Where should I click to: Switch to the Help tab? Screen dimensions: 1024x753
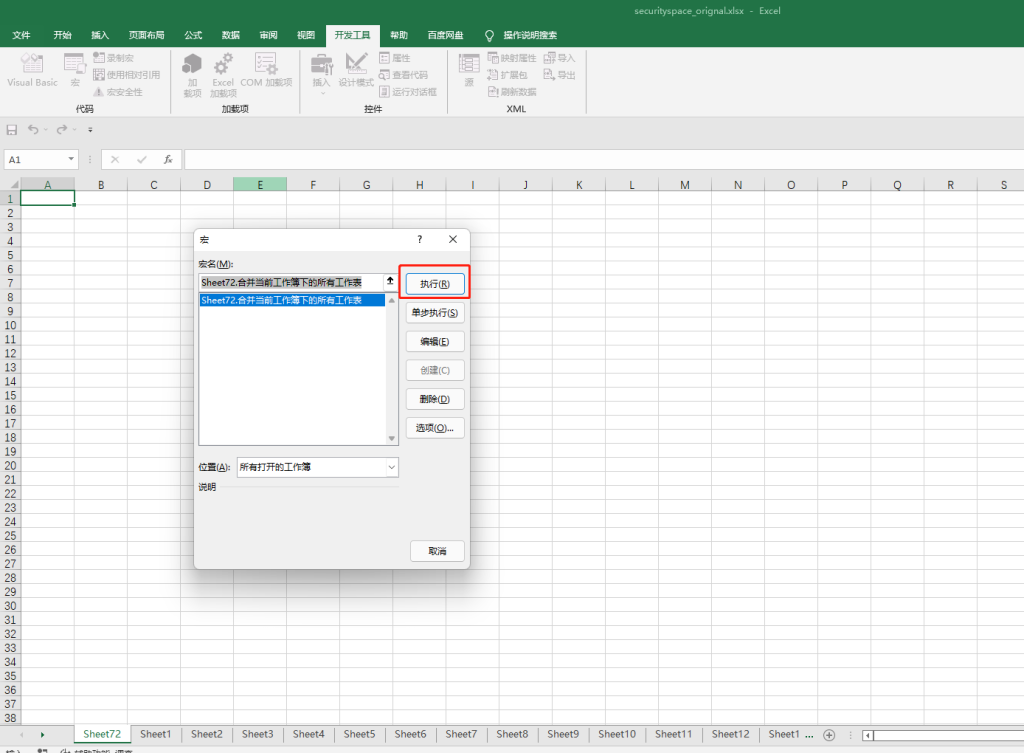399,35
